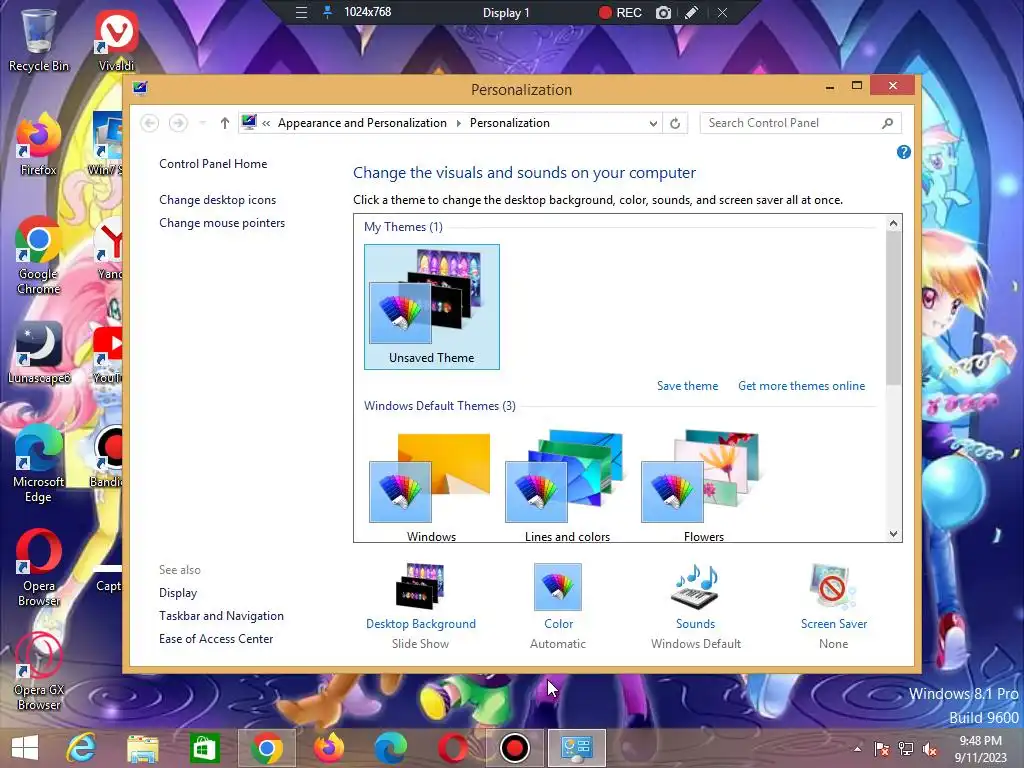Apply the Lines and colors theme
The width and height of the screenshot is (1024, 768).
pyautogui.click(x=567, y=486)
